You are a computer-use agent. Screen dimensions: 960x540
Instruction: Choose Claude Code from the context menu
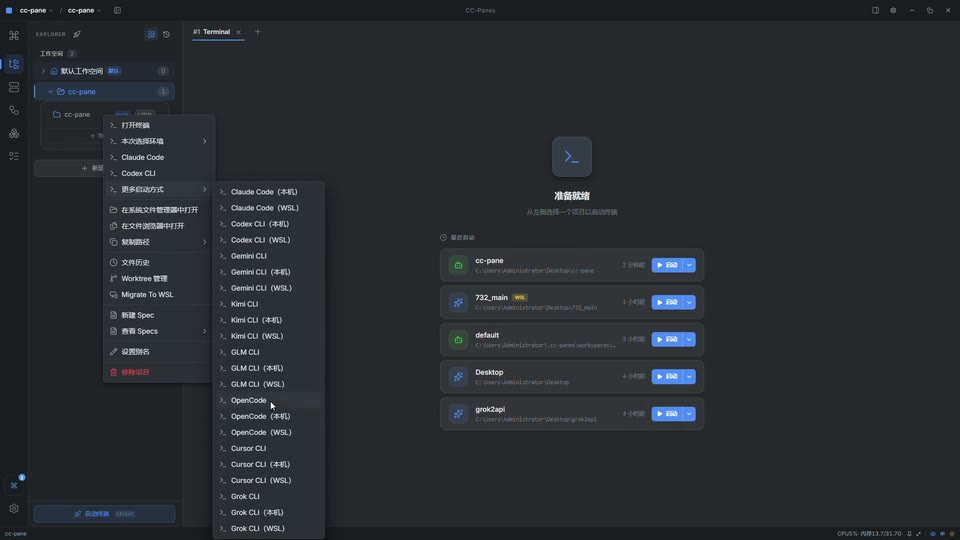(x=159, y=157)
